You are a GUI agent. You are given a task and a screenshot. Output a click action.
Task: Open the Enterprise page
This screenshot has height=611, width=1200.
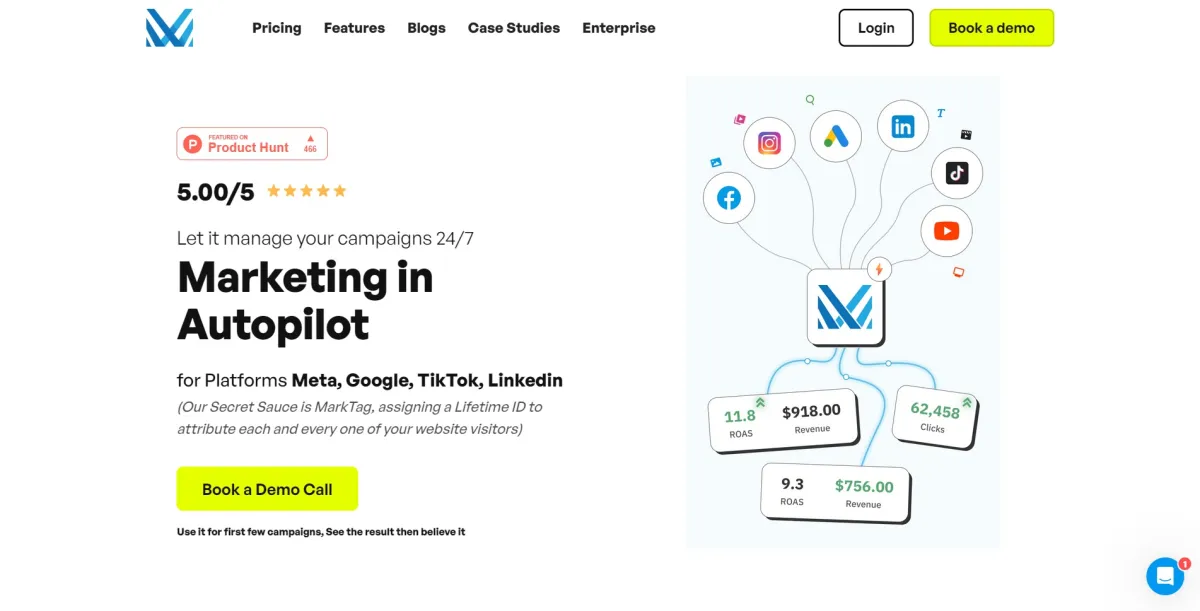click(x=619, y=28)
